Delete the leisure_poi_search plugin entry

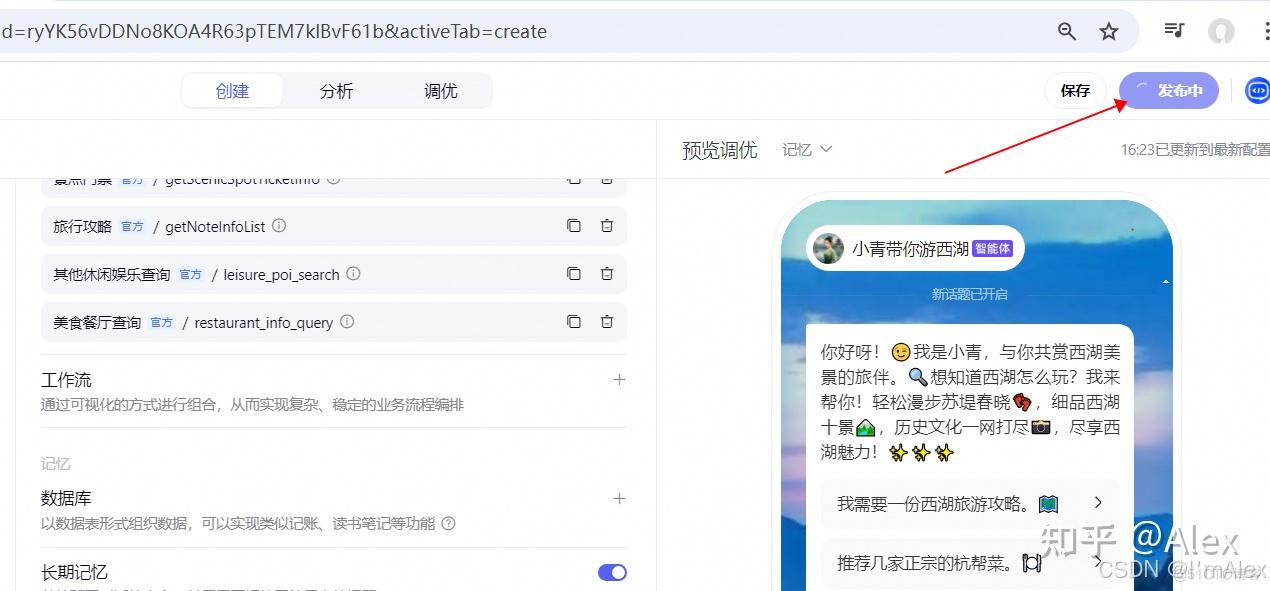pos(606,274)
